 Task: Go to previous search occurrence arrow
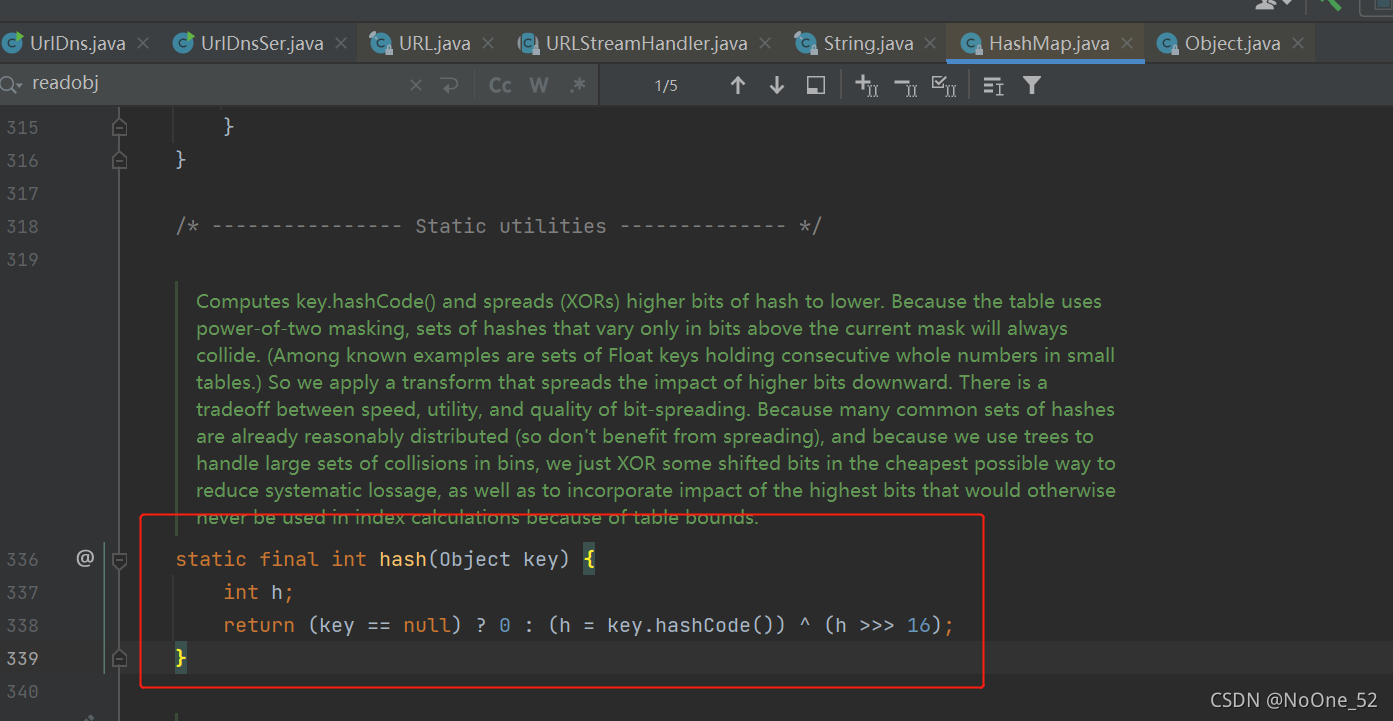(x=738, y=86)
